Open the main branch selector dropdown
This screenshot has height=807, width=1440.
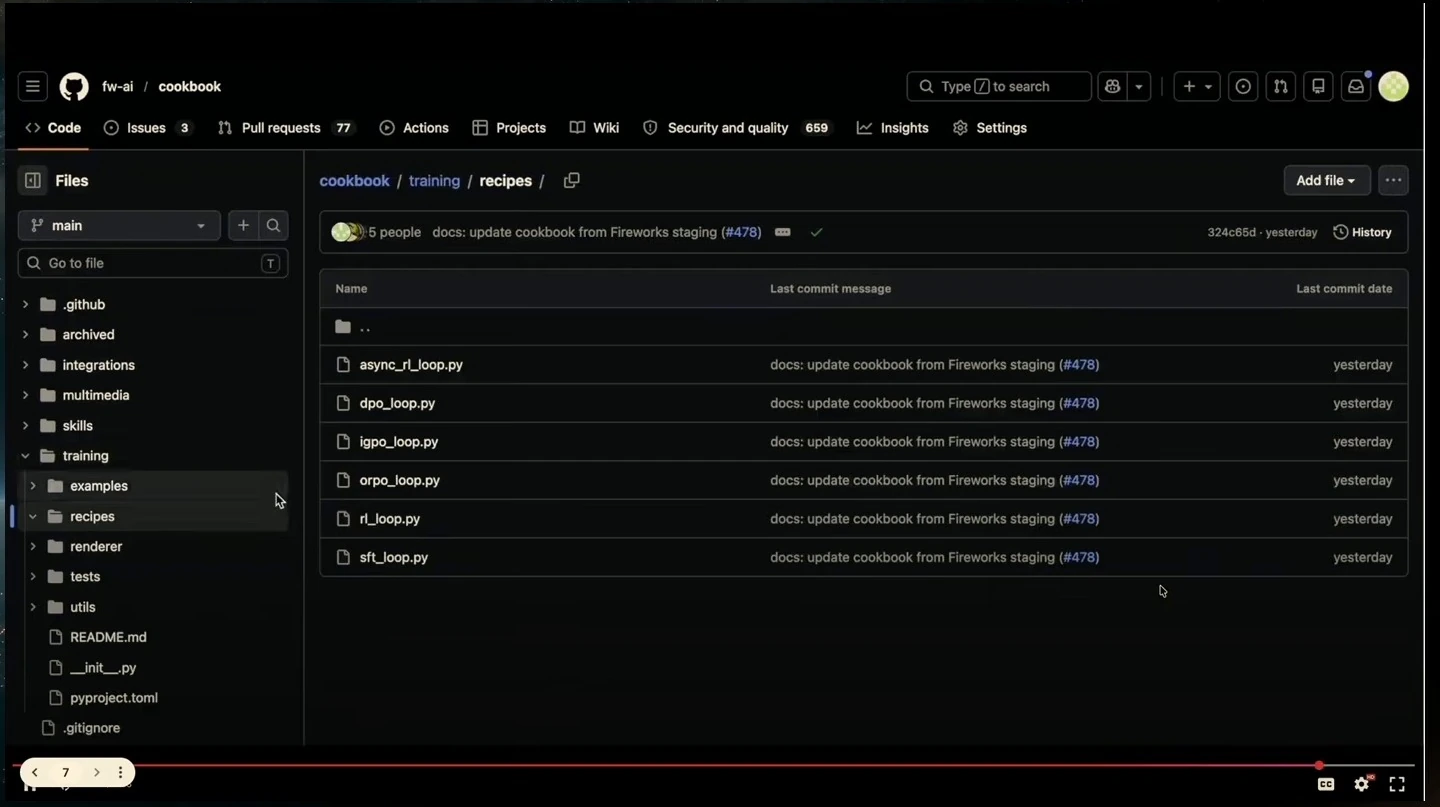click(x=118, y=226)
